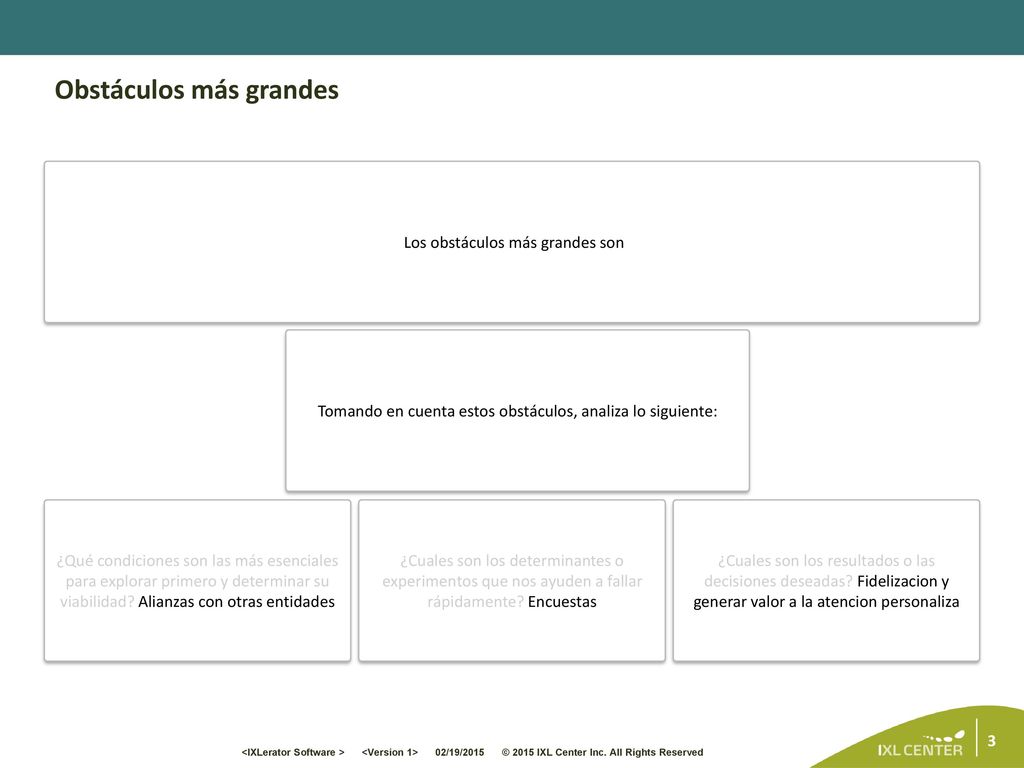Image resolution: width=1024 pixels, height=768 pixels.
Task: Click the IXL CENTER logo
Action: click(x=921, y=744)
